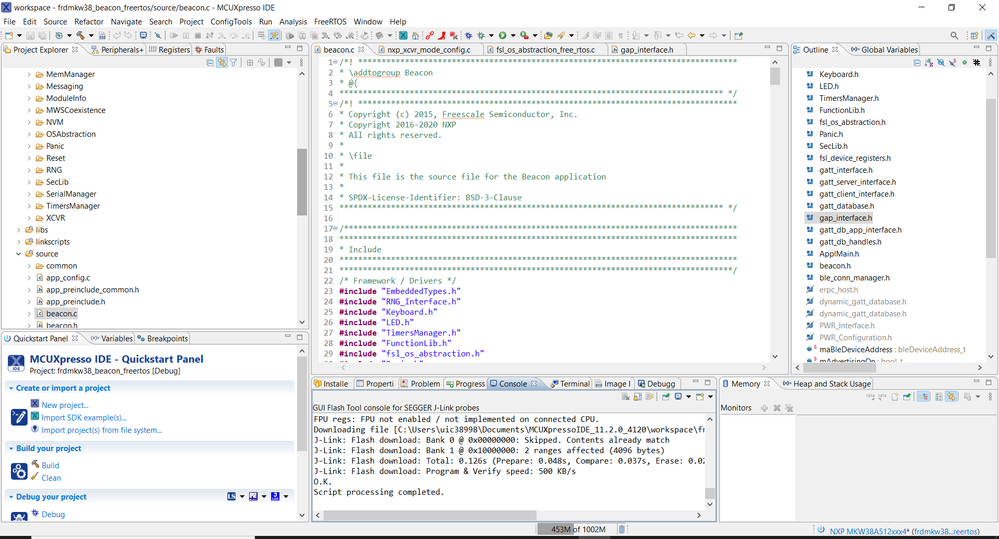Expand the common folder under source
Image resolution: width=999 pixels, height=539 pixels.
29,266
